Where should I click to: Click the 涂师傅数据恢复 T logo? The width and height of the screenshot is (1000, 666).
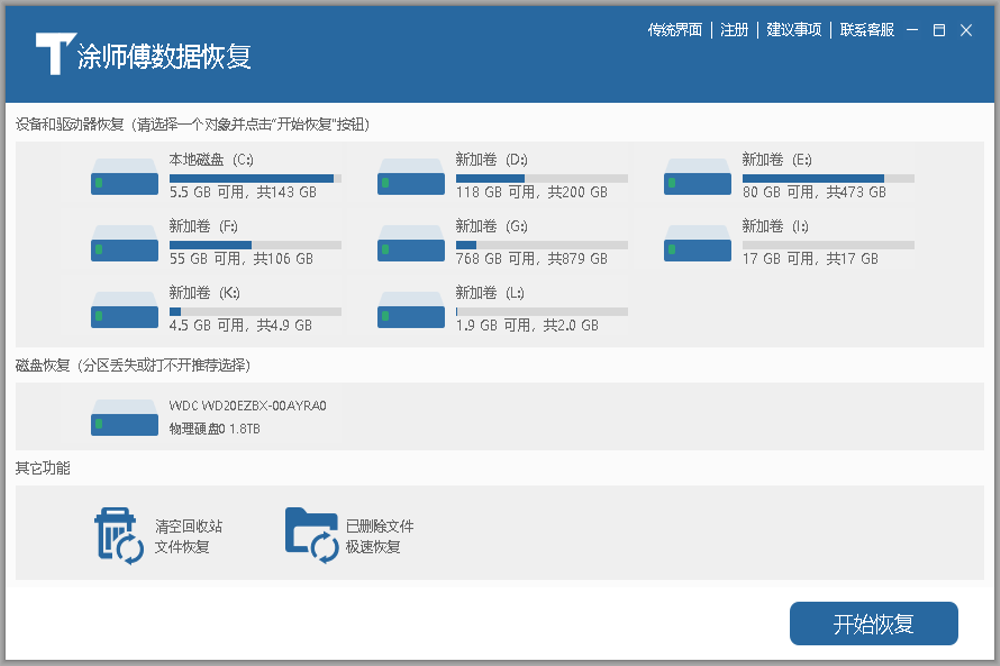tap(53, 53)
